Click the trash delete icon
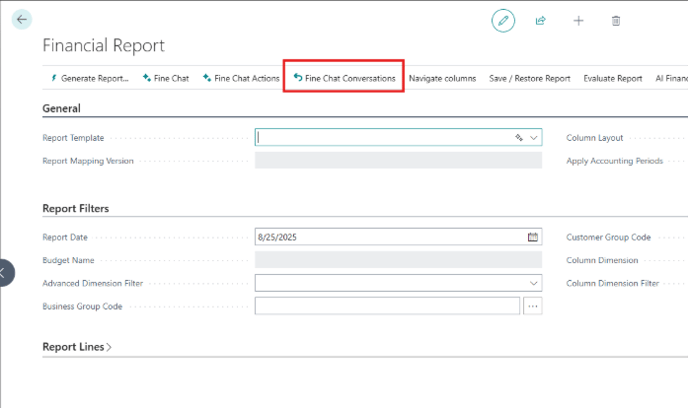 (616, 20)
